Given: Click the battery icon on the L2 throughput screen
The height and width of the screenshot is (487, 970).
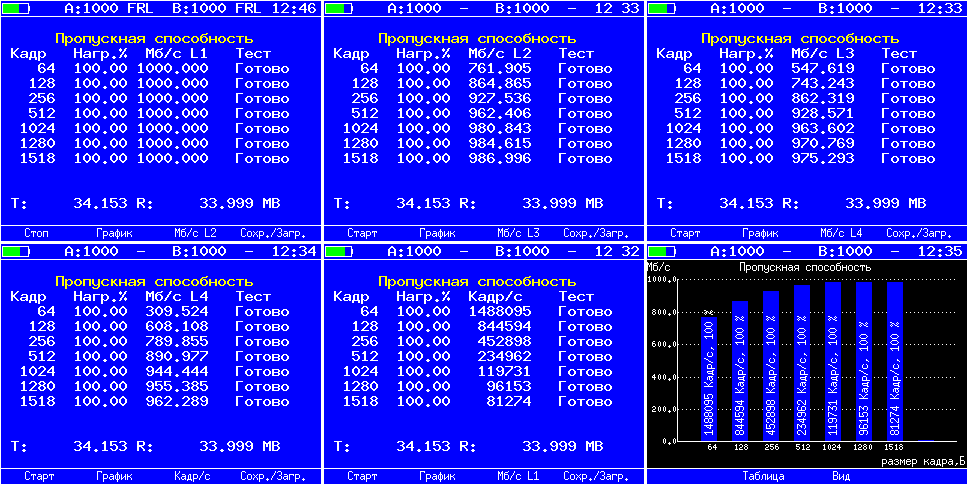Looking at the screenshot, I should [338, 9].
